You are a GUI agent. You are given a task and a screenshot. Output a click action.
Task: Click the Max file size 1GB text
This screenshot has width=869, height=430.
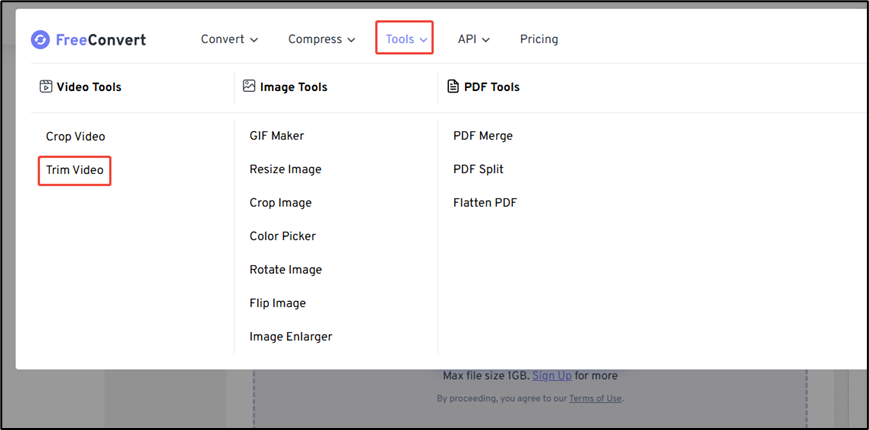coord(486,376)
